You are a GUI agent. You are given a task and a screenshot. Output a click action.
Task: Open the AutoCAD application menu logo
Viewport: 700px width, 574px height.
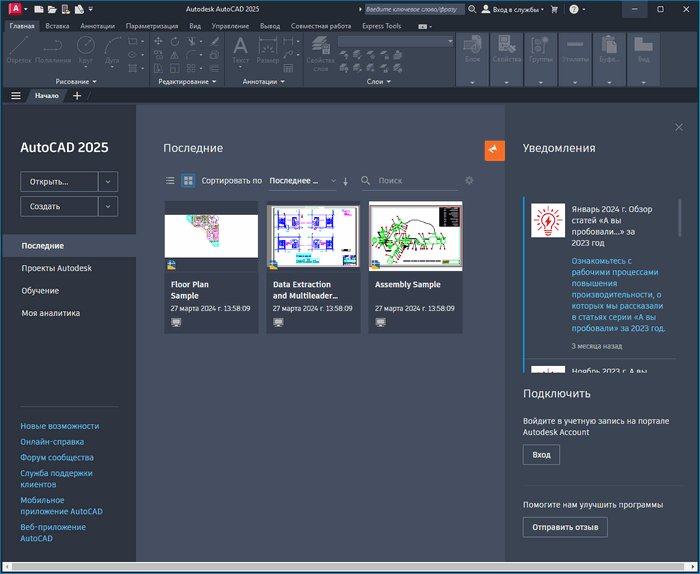16,9
